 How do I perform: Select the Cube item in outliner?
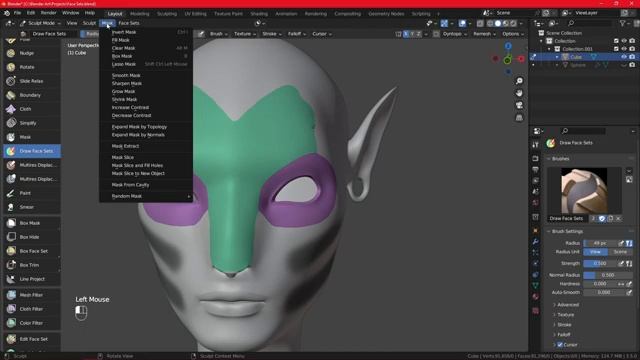coord(576,57)
